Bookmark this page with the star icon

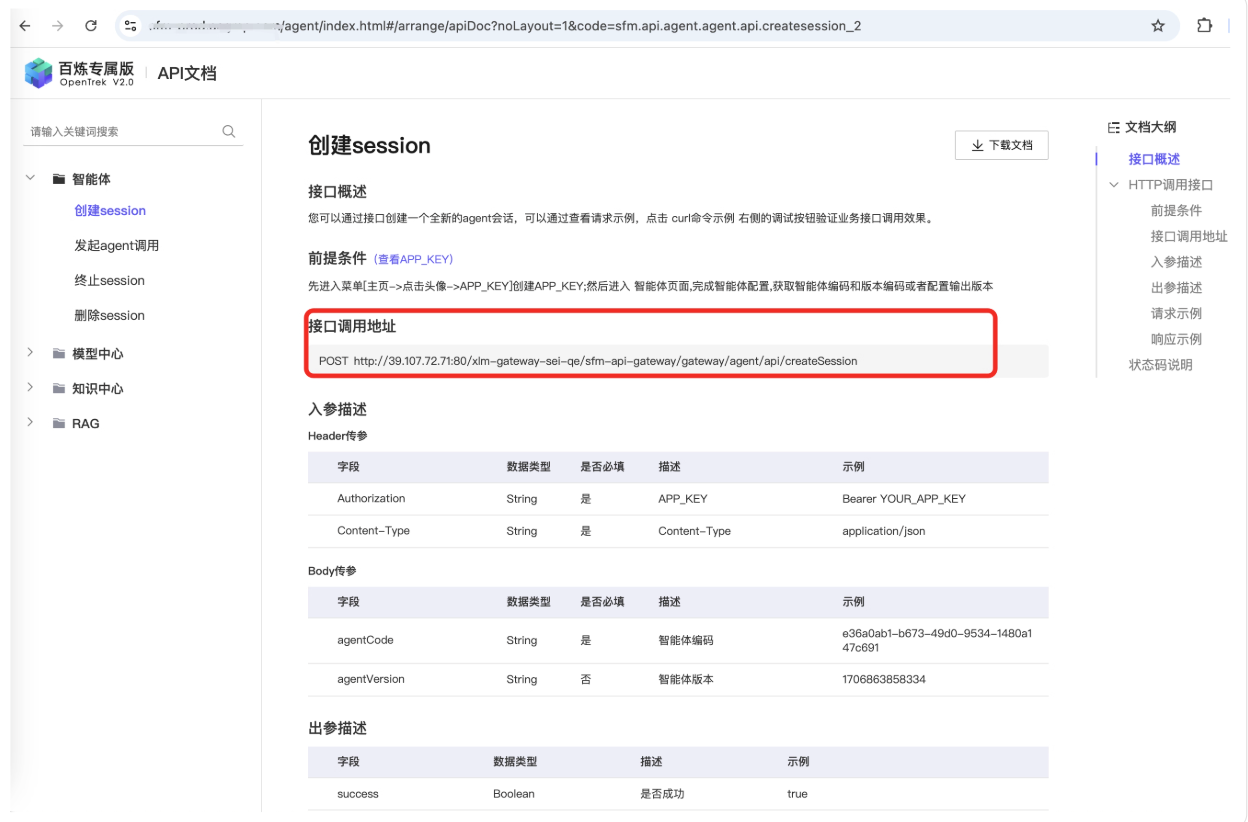pos(1158,26)
